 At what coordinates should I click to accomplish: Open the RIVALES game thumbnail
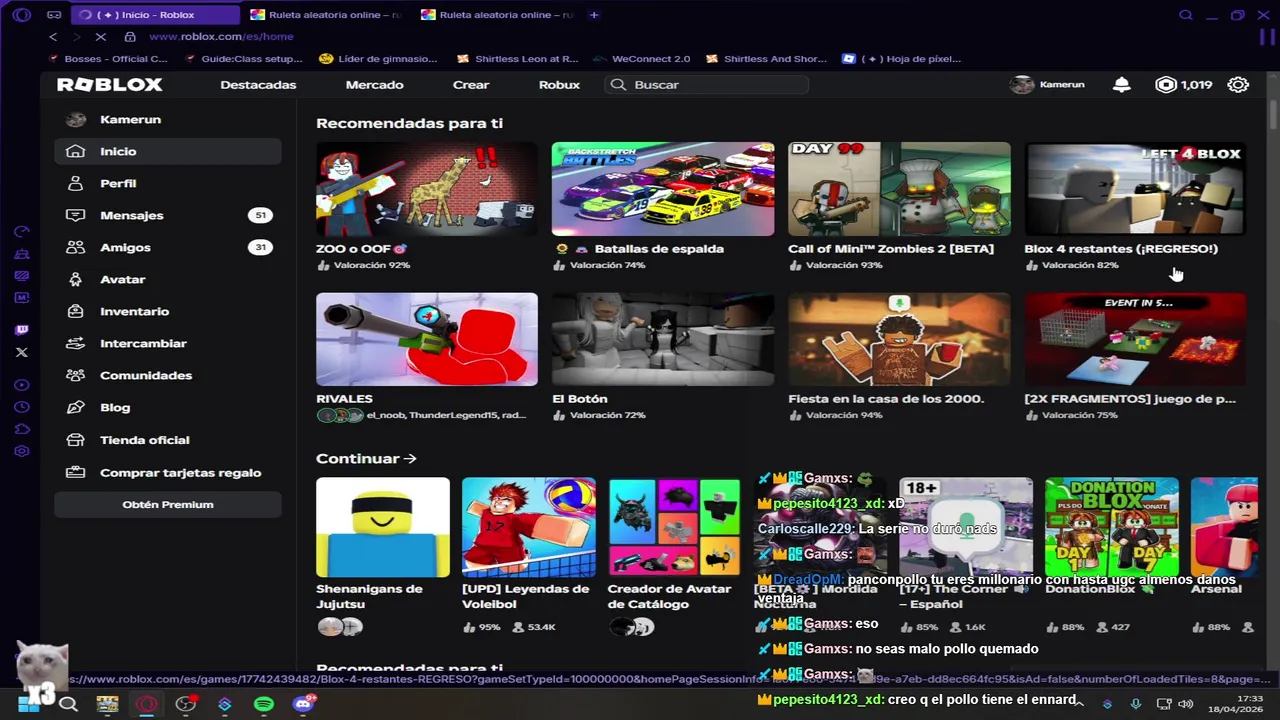(427, 339)
